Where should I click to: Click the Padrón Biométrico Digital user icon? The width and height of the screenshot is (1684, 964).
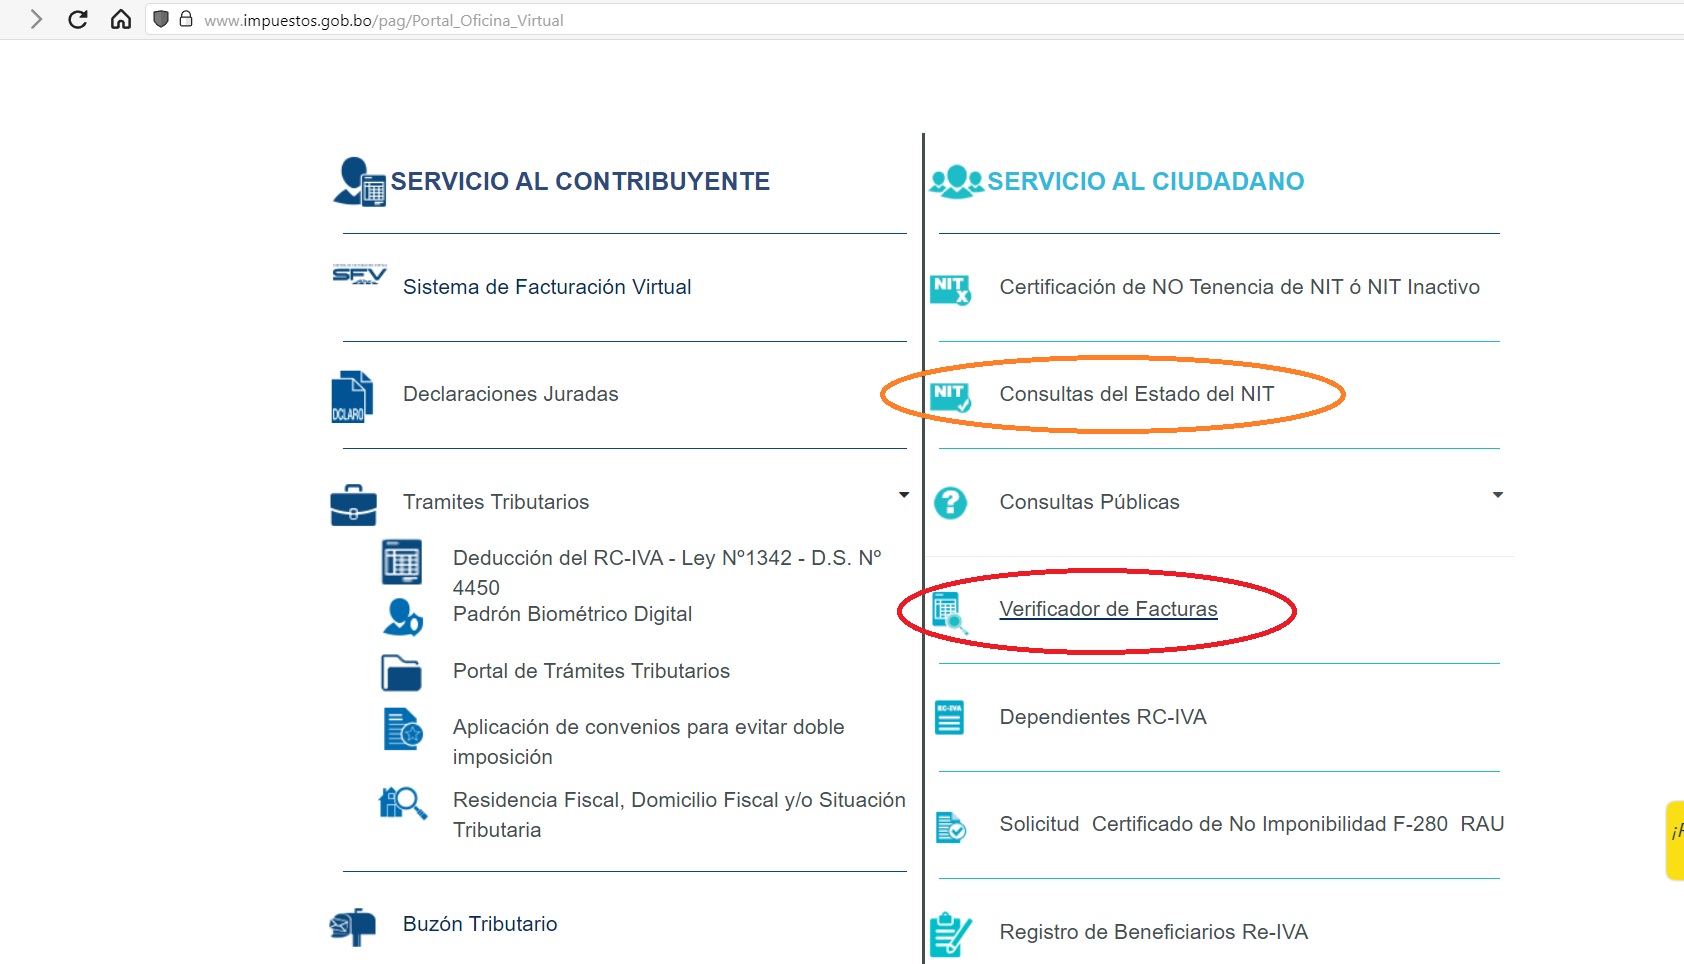[x=402, y=617]
